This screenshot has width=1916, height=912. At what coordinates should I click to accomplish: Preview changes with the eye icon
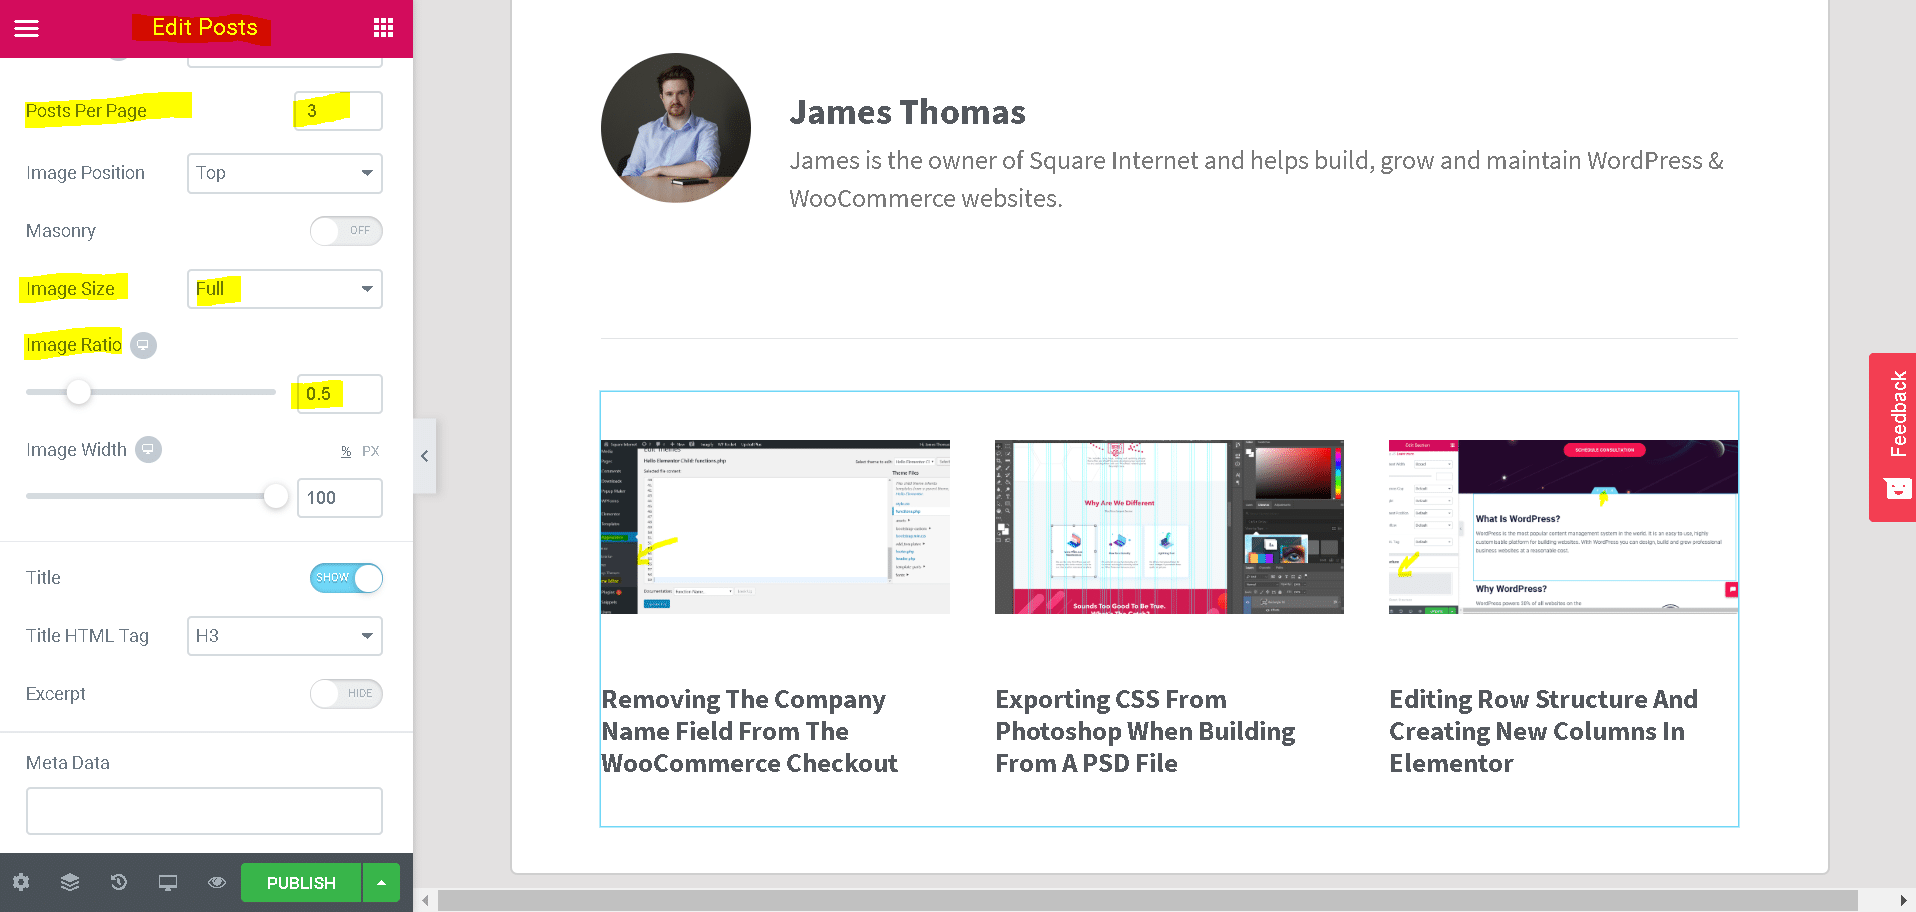pos(216,882)
